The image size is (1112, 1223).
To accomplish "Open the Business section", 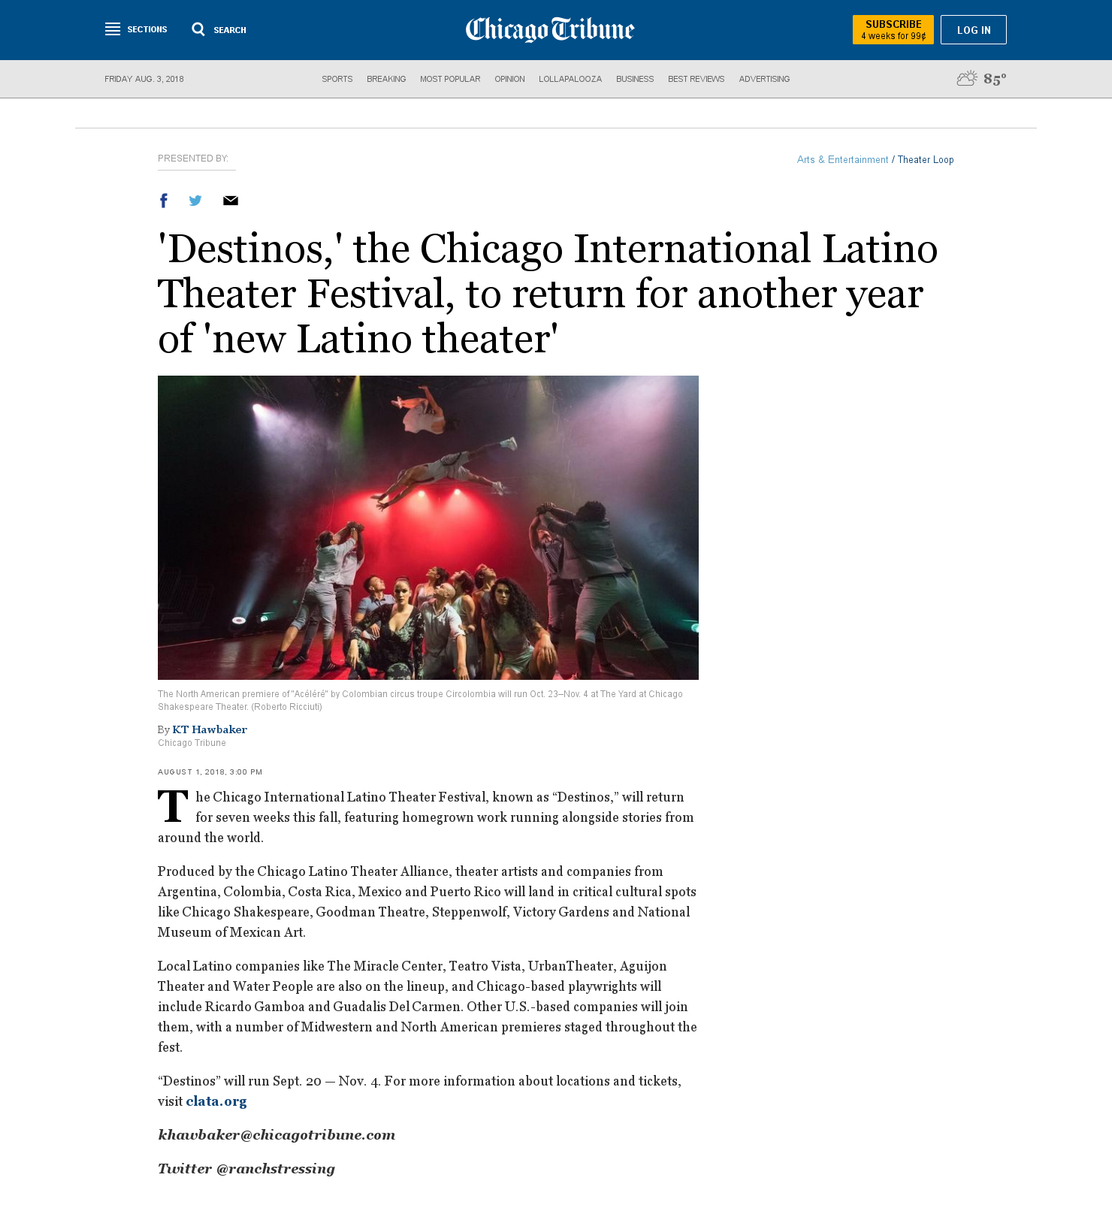I will 635,79.
